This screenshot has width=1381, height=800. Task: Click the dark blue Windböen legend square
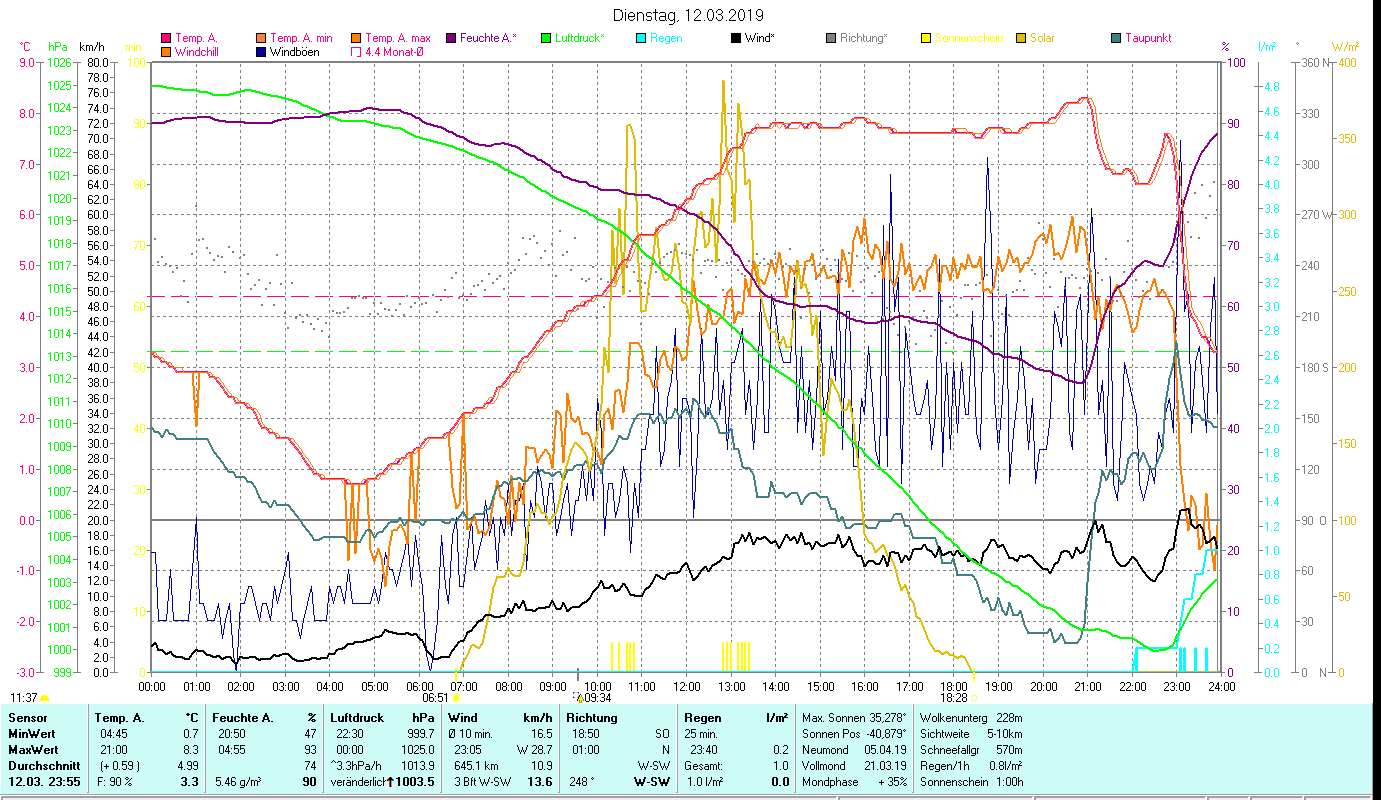click(261, 52)
